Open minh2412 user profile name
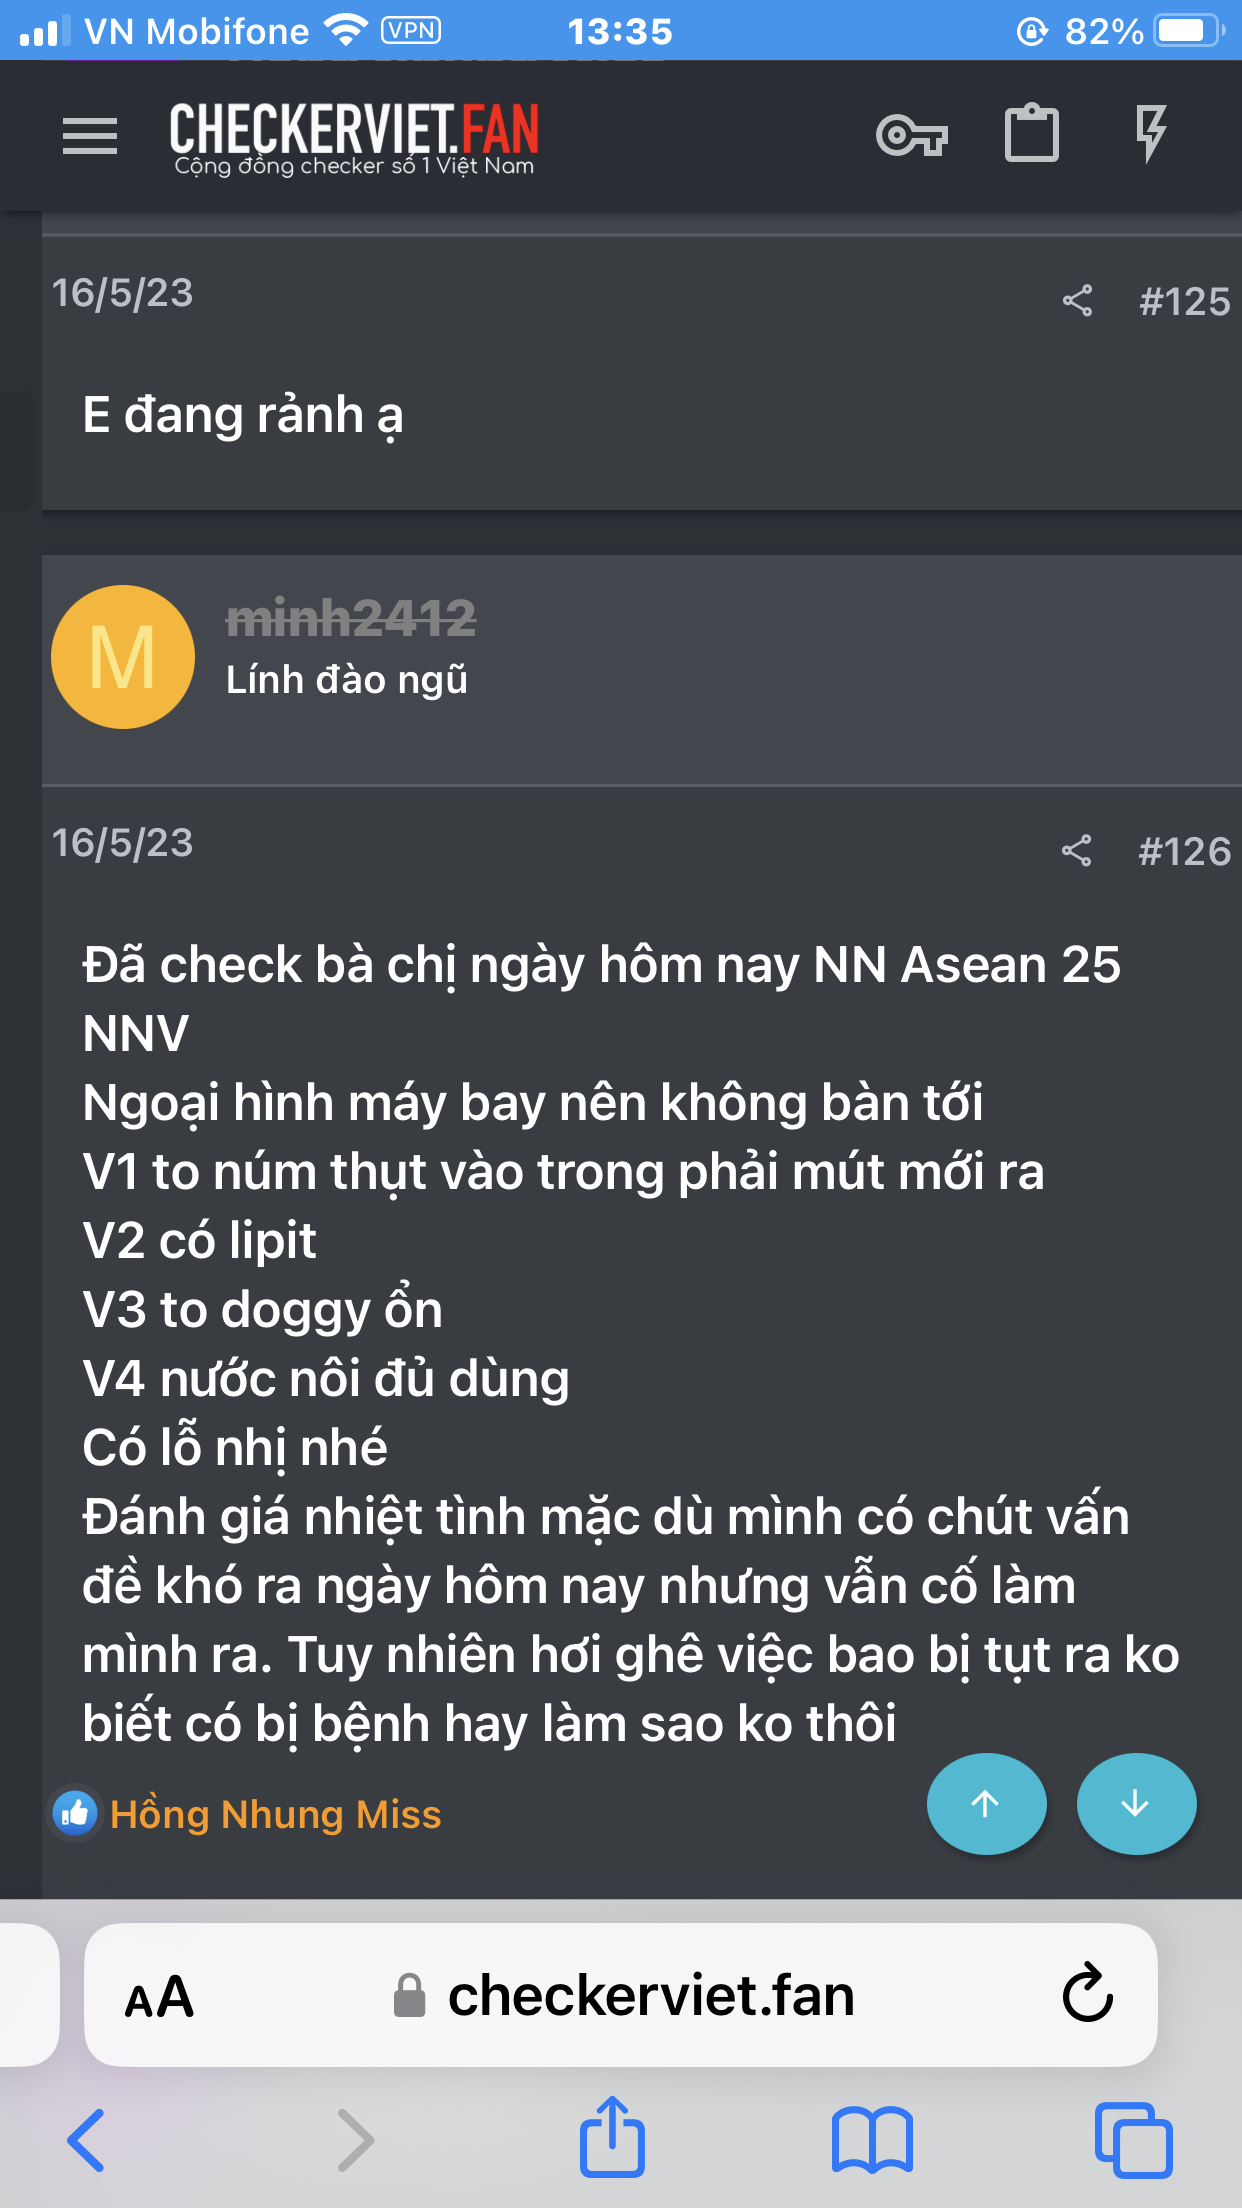 [351, 617]
